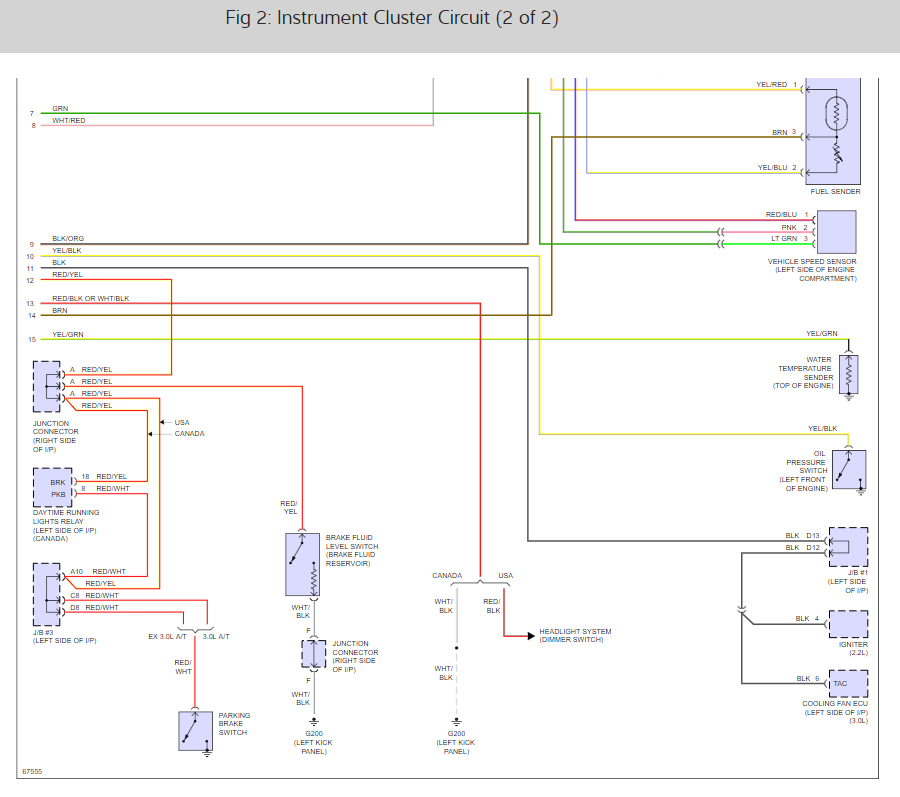The width and height of the screenshot is (900, 797).
Task: Click the YEL/GRN wire label at pin 15
Action: [x=68, y=334]
